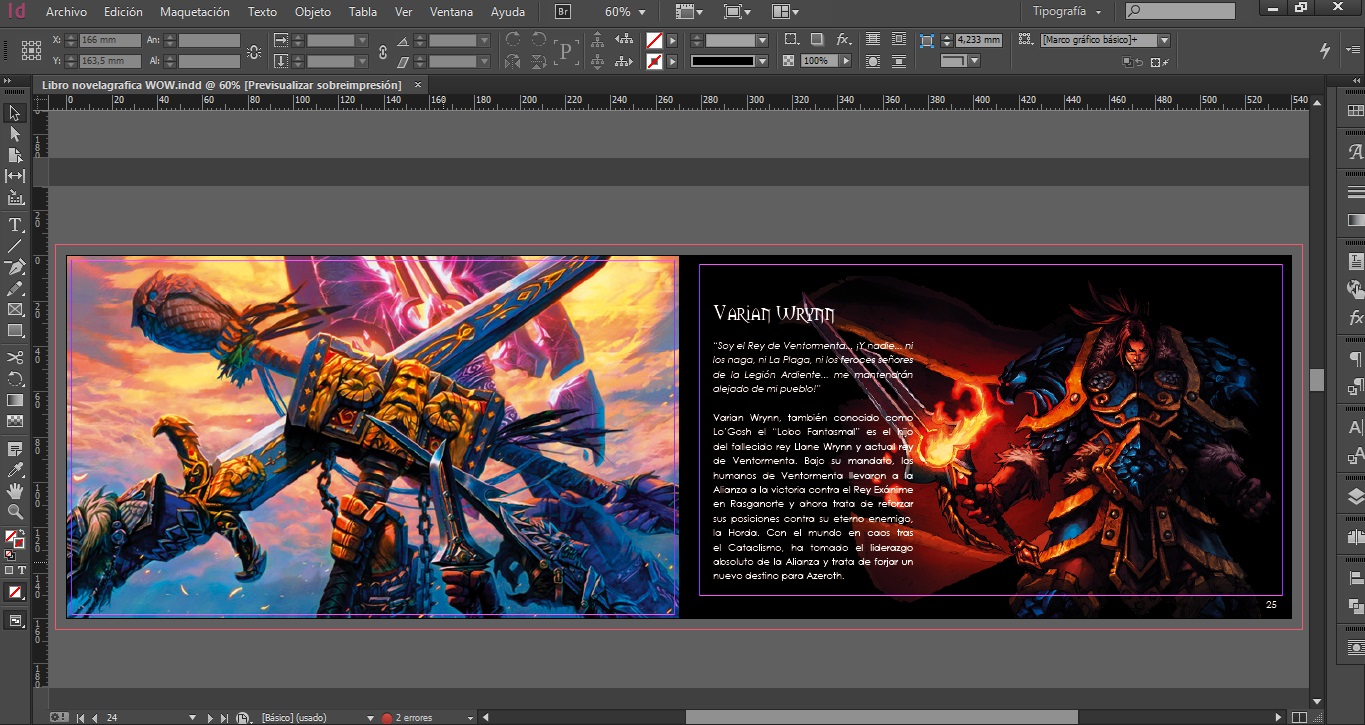Click the select container icon
The image size is (1365, 725).
[597, 40]
